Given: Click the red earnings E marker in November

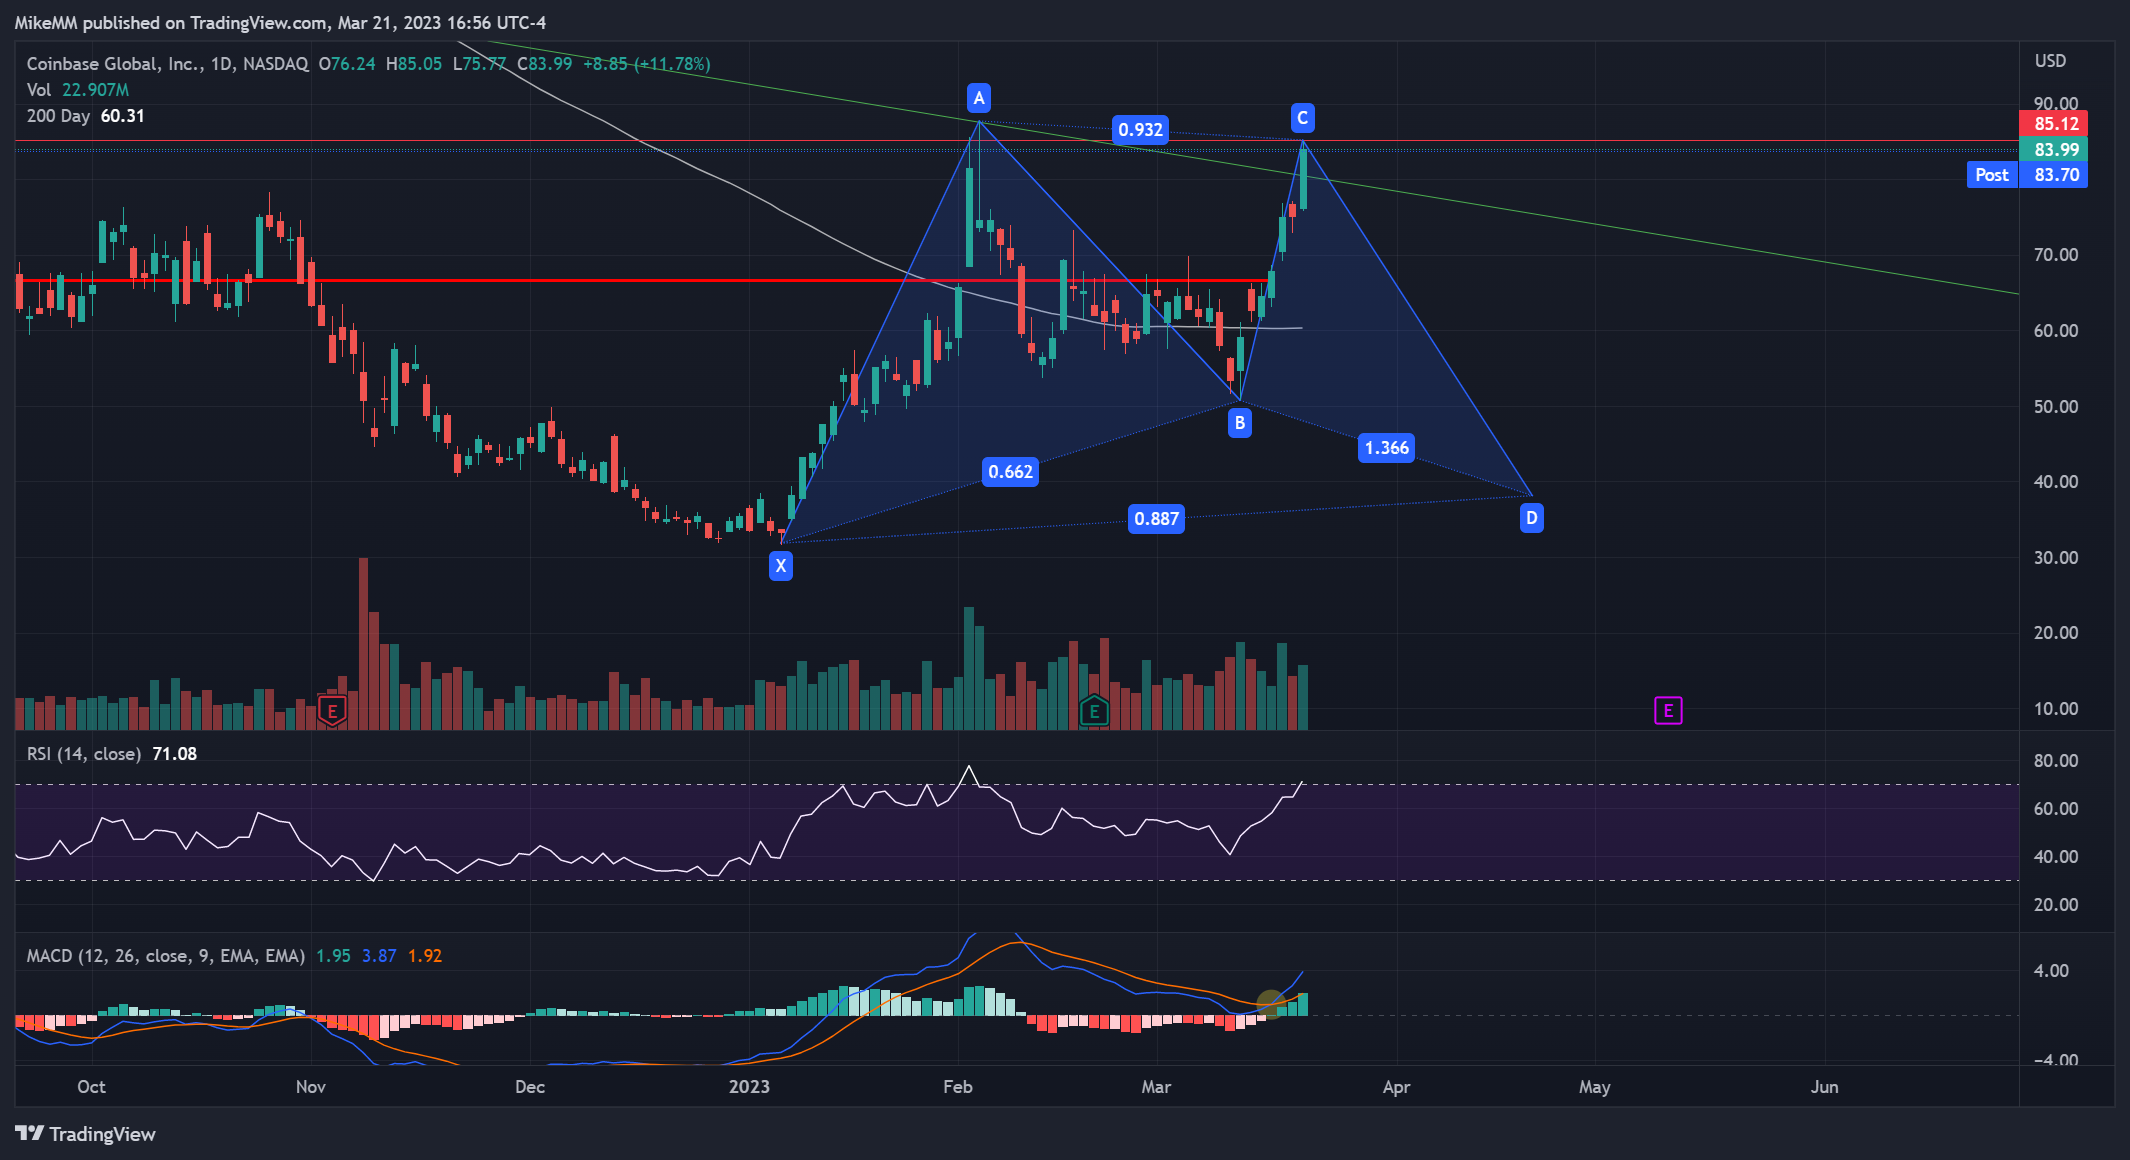Looking at the screenshot, I should tap(332, 711).
